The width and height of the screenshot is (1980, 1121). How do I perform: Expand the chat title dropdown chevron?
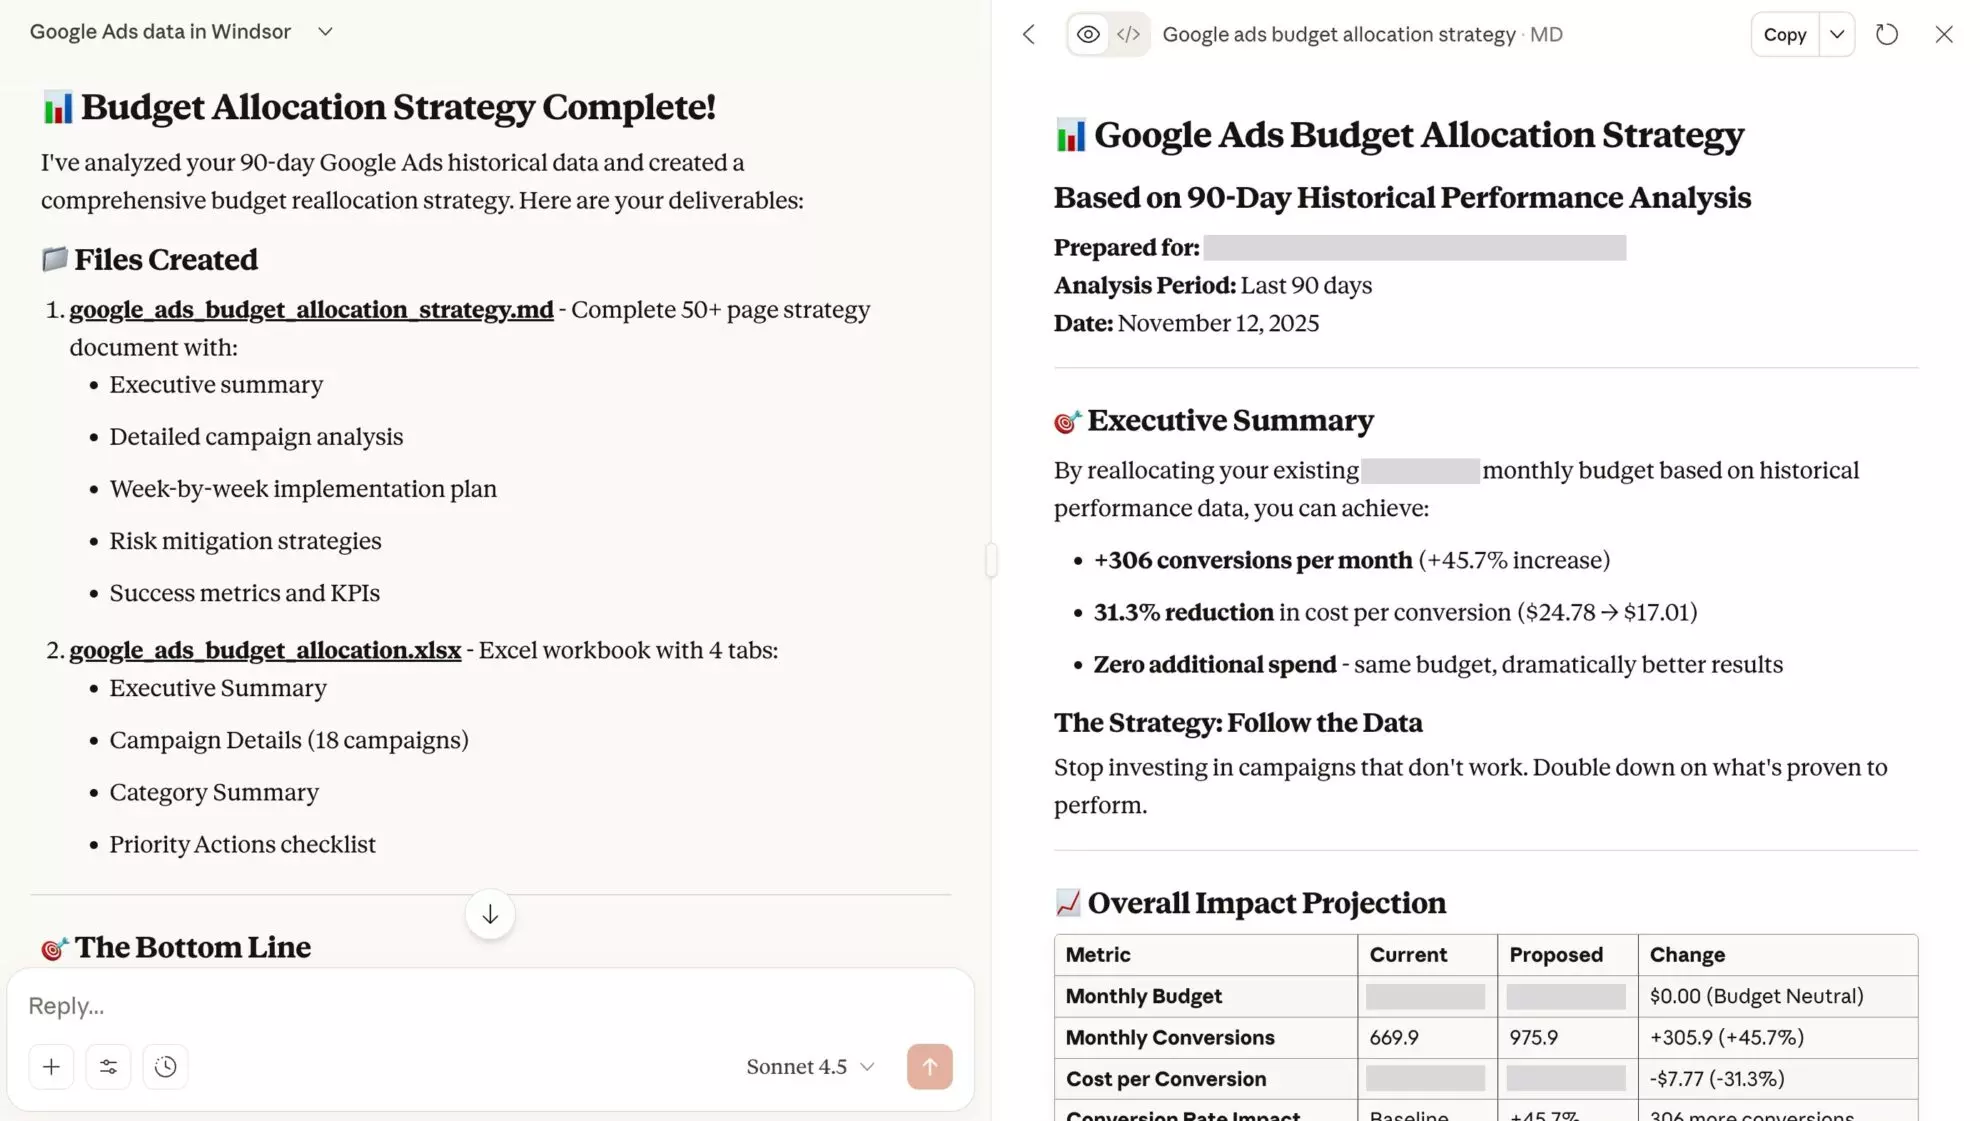click(325, 32)
